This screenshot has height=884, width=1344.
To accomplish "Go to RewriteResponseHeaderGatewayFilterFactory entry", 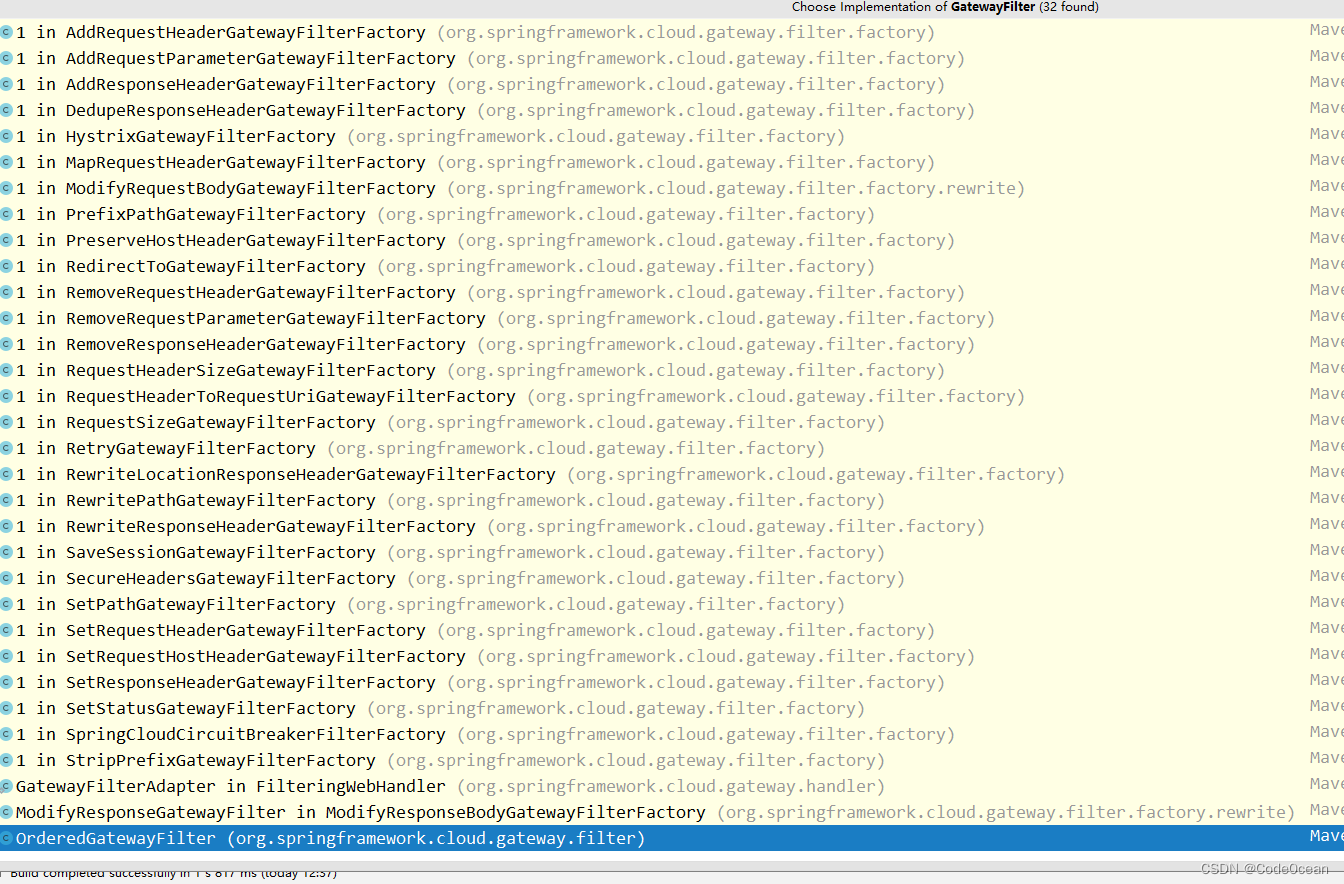I will point(672,526).
